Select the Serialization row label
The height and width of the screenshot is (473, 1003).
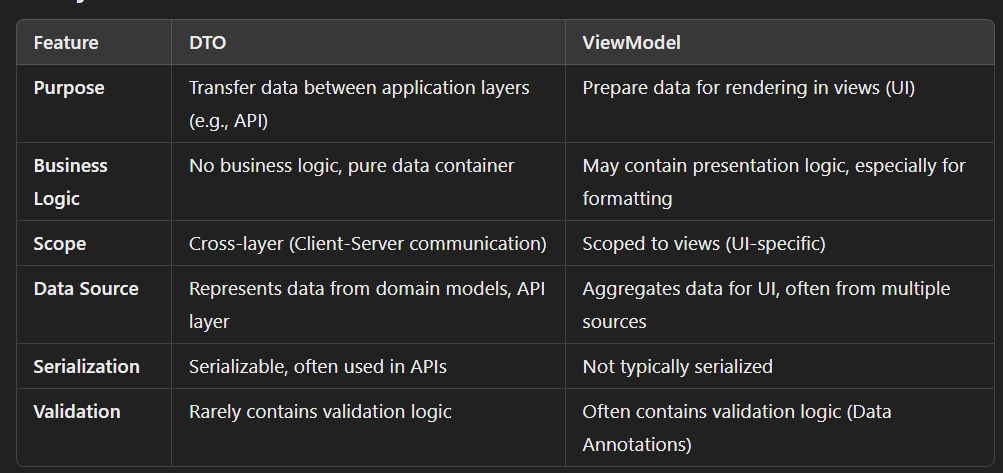86,367
